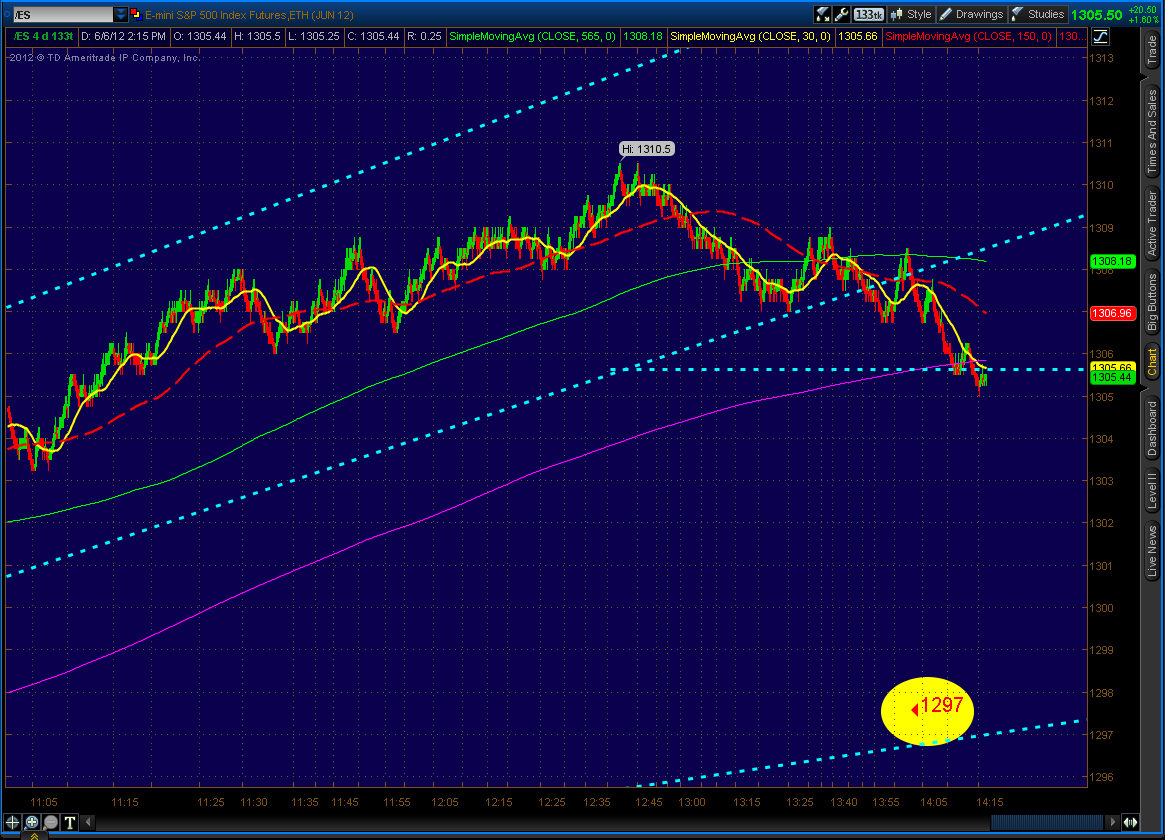Click the +20.50 net change value
This screenshot has height=840, width=1165.
[x=1143, y=10]
